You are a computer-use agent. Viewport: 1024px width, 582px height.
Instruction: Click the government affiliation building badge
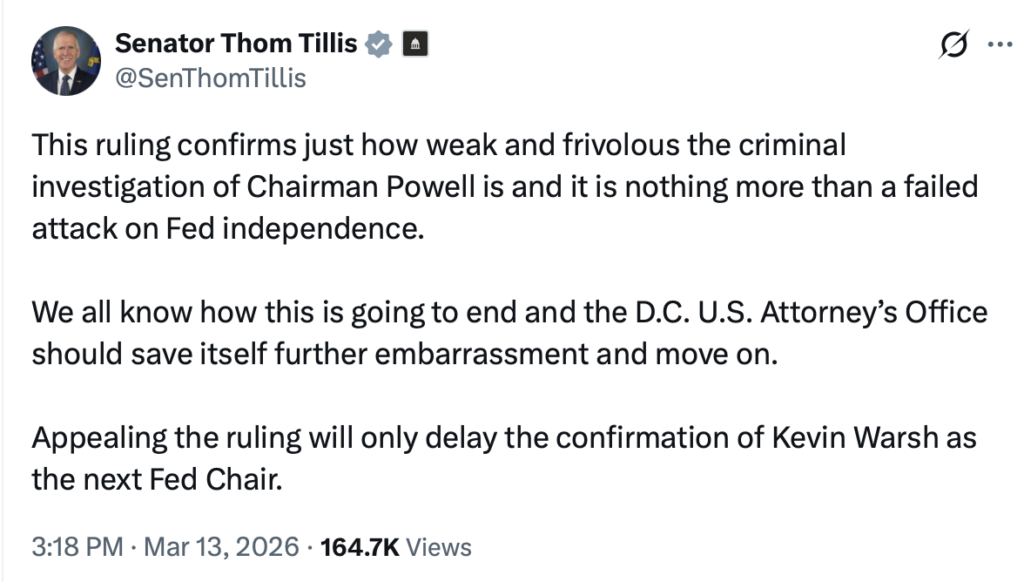[x=415, y=44]
